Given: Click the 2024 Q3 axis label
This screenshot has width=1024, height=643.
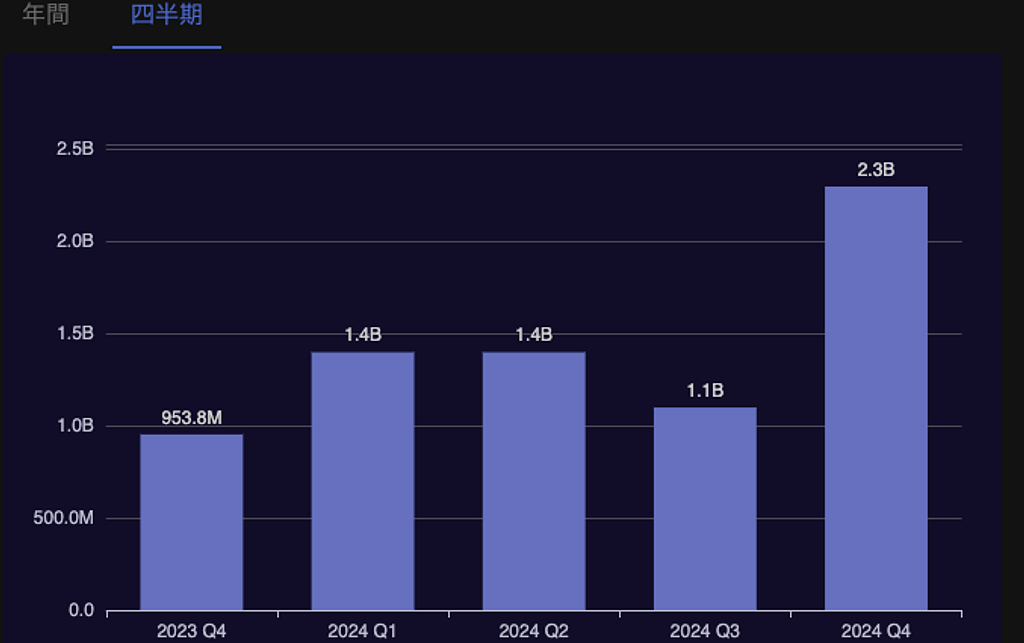Looking at the screenshot, I should point(705,631).
